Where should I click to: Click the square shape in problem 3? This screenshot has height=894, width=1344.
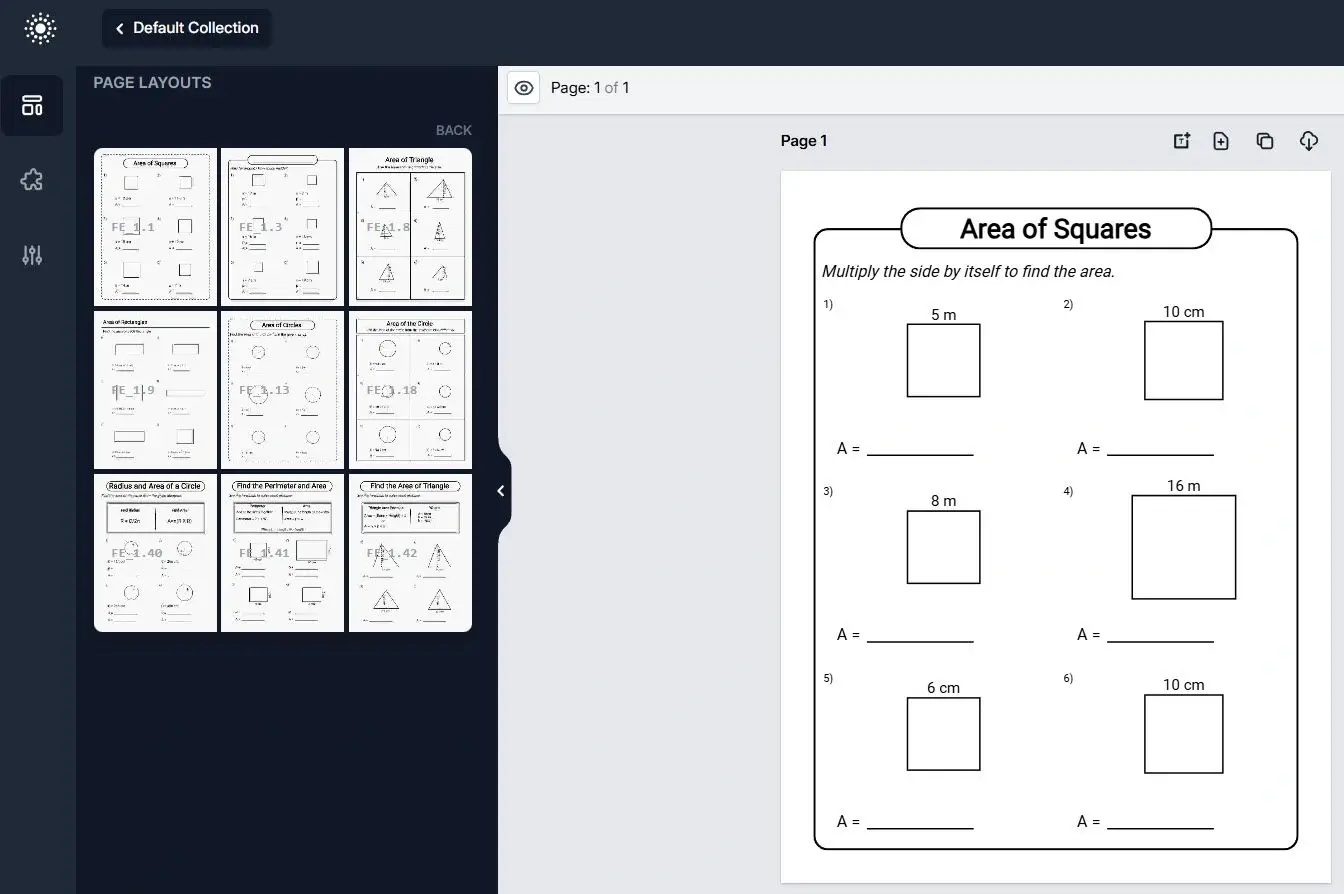[x=943, y=547]
